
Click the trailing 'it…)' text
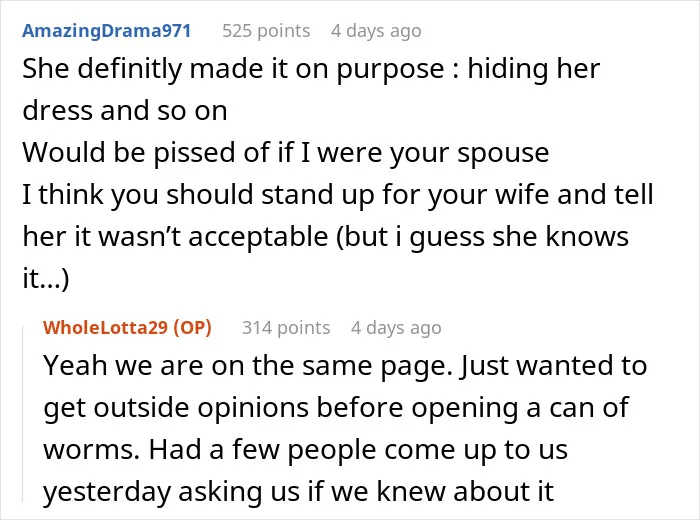[x=46, y=279]
